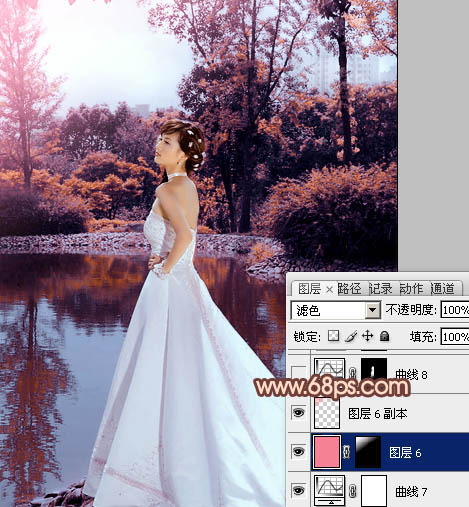Click the curves adjustment icon of 曲线 8
The width and height of the screenshot is (469, 507).
[x=329, y=371]
